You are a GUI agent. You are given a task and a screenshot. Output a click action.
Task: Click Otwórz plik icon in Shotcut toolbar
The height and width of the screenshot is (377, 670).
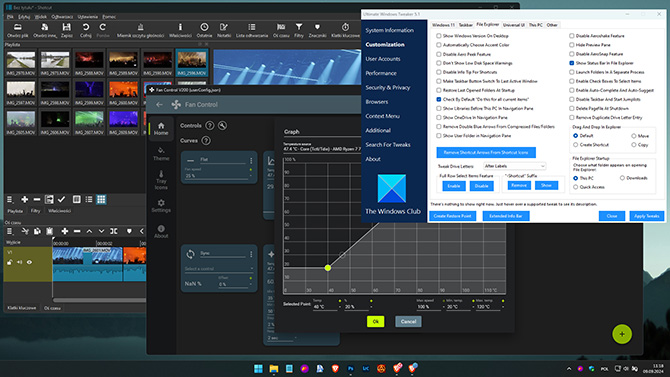[18, 27]
